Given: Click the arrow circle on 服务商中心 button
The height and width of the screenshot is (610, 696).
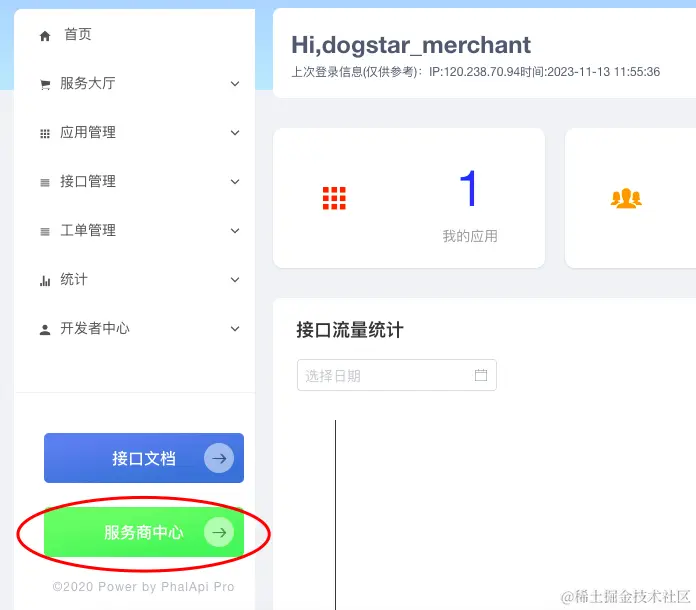Looking at the screenshot, I should 219,532.
